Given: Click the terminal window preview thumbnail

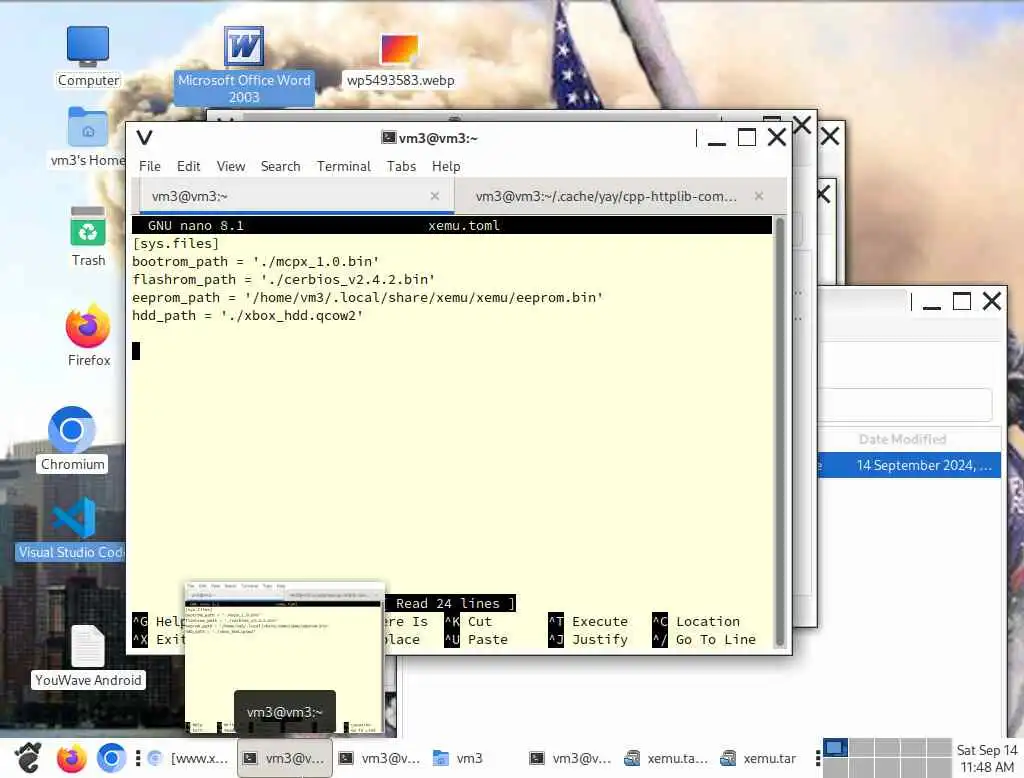Looking at the screenshot, I should click(x=285, y=658).
